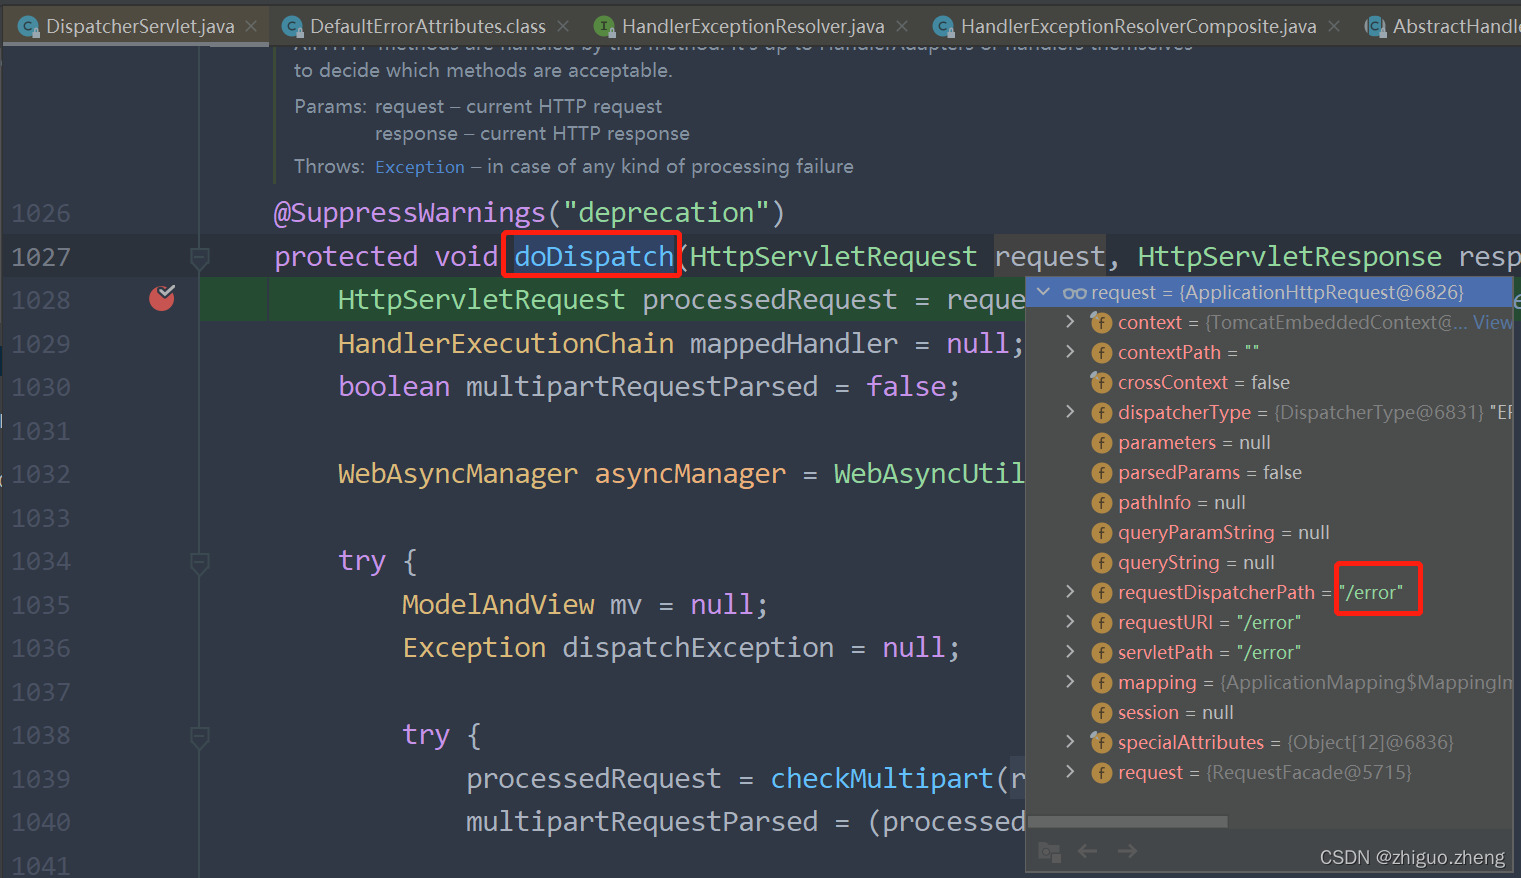
Task: Select the queryParamString = null row
Action: tap(1269, 532)
